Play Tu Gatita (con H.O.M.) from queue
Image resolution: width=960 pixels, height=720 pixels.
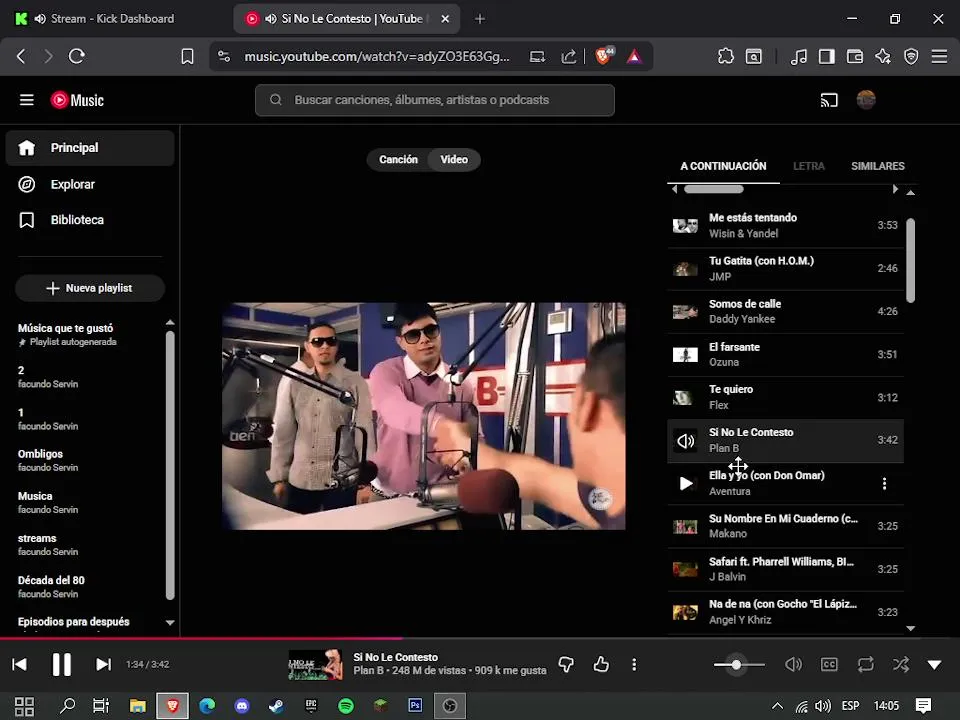point(786,268)
